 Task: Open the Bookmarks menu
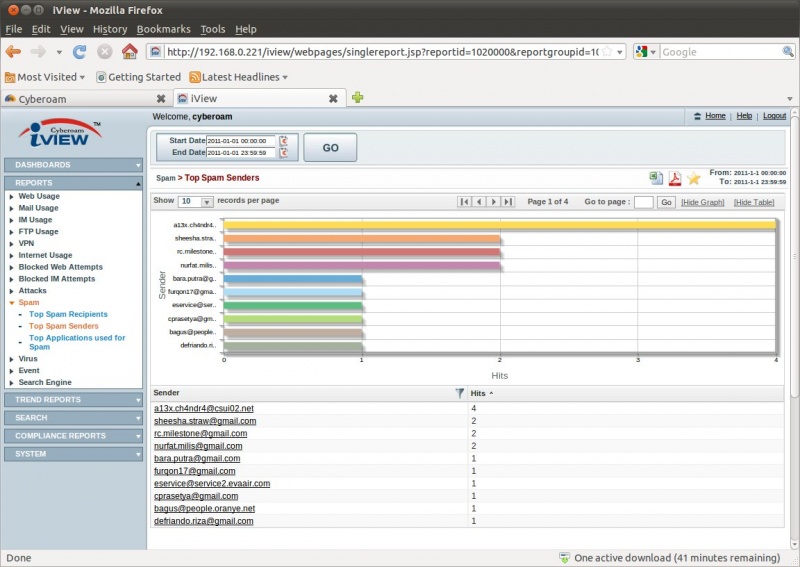[163, 29]
